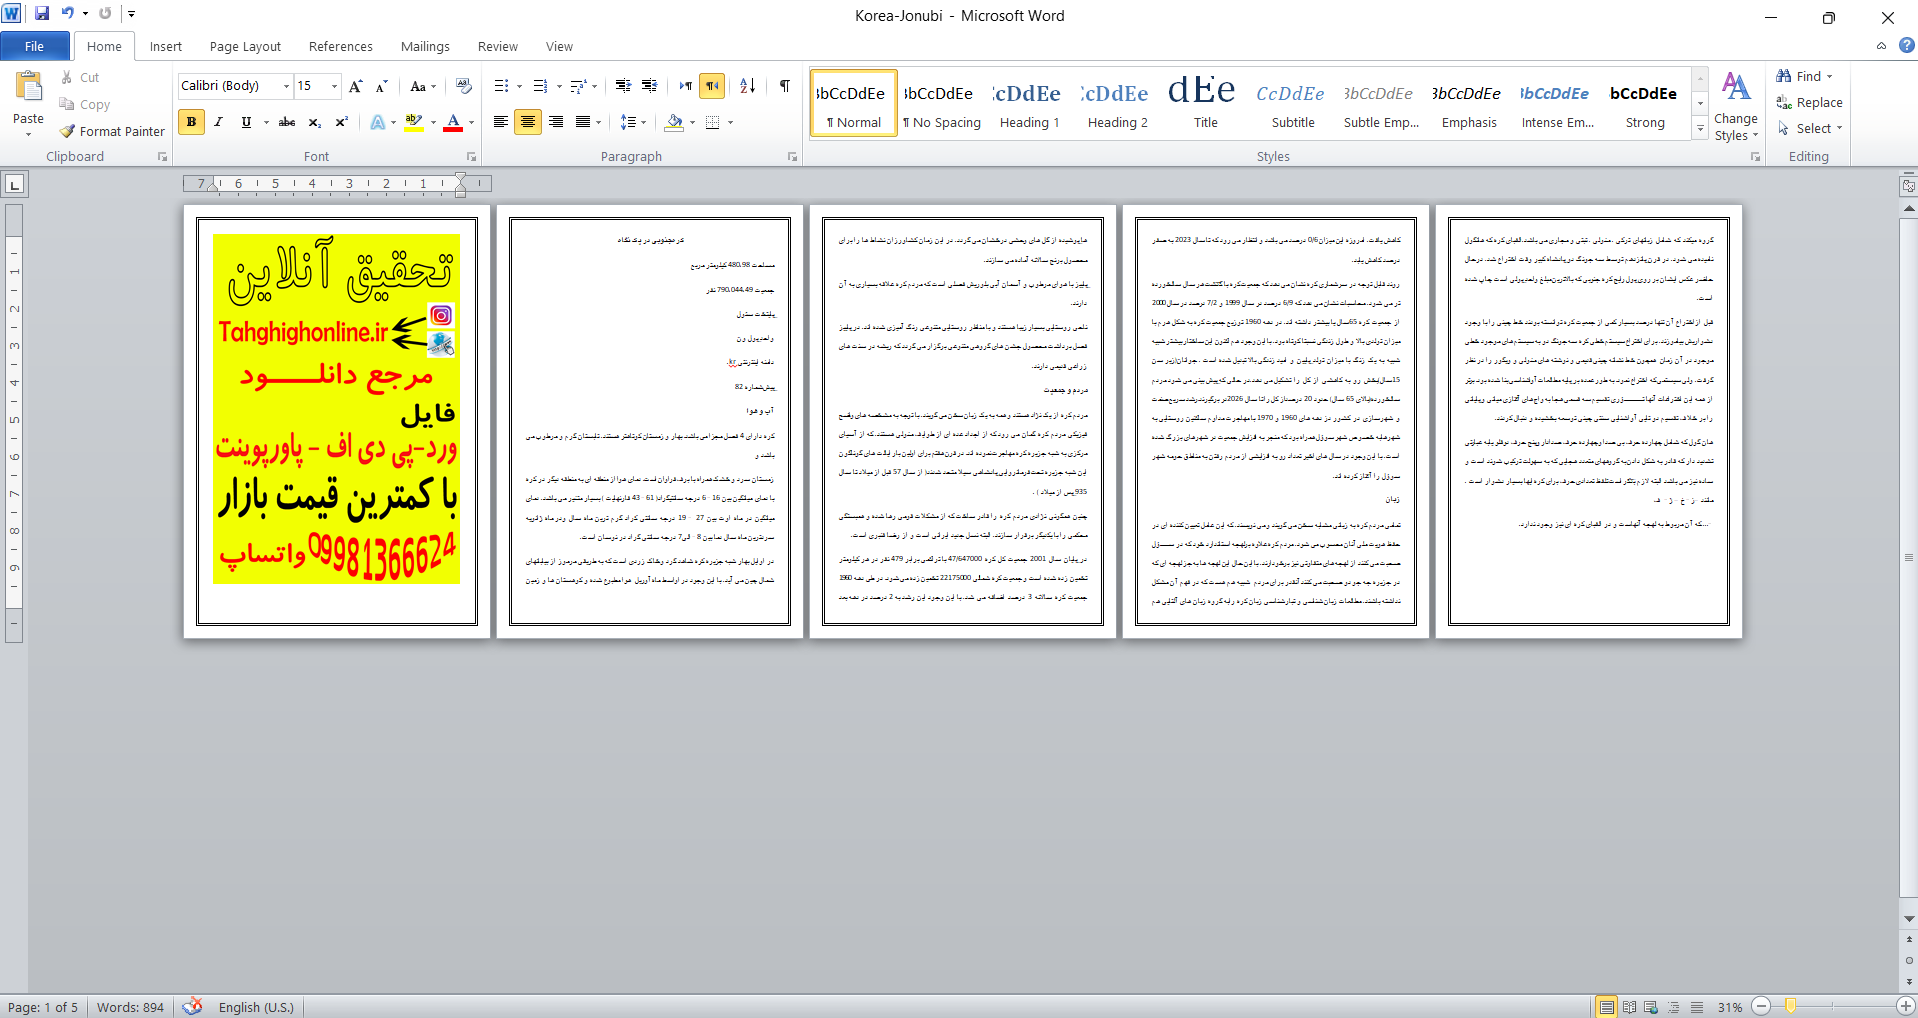1918x1018 pixels.
Task: Open the File tab
Action: tap(35, 46)
